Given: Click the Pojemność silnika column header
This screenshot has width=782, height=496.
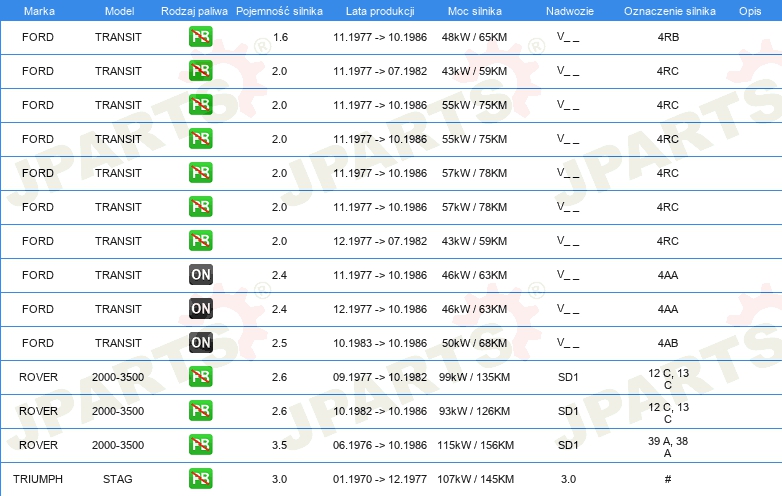Looking at the screenshot, I should tap(279, 11).
